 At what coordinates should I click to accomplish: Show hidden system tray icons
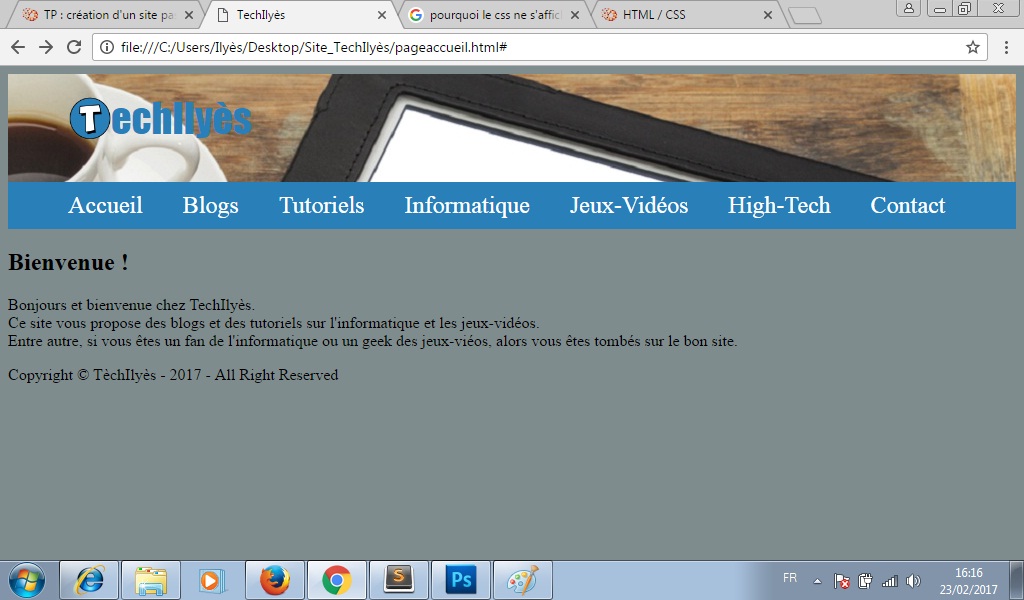817,579
